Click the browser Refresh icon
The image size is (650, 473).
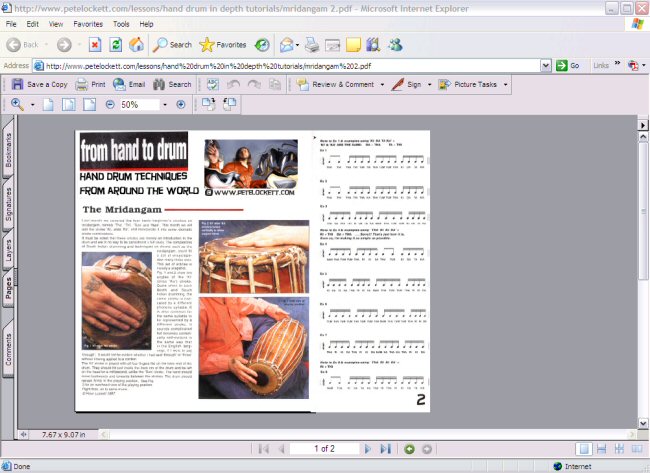[115, 45]
